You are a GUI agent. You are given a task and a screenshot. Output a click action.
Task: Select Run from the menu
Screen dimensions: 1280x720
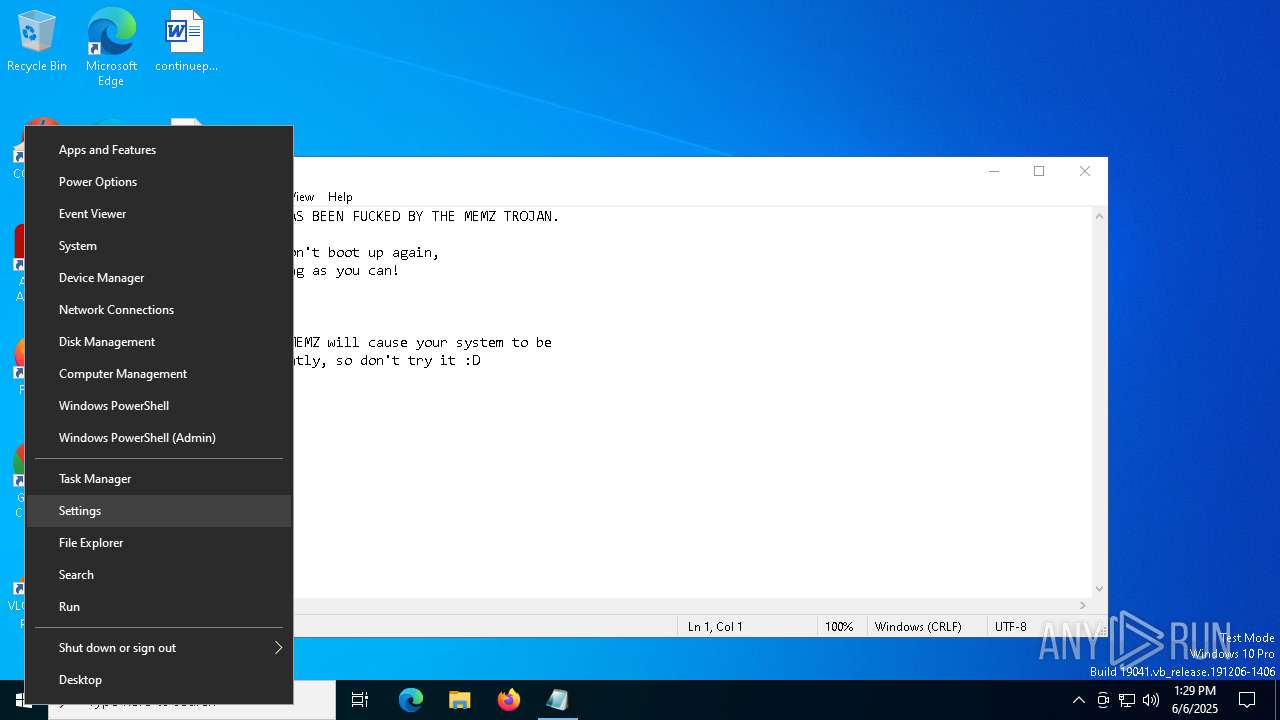point(159,607)
